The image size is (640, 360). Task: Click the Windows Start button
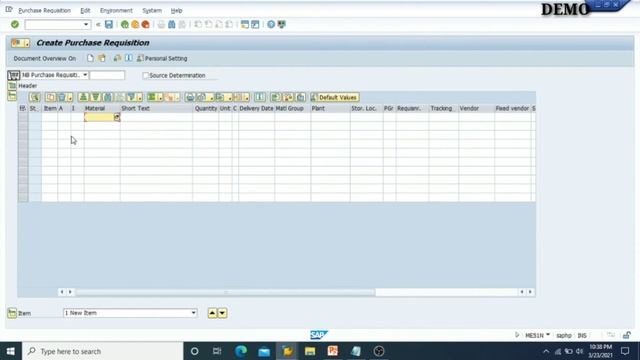(x=11, y=351)
